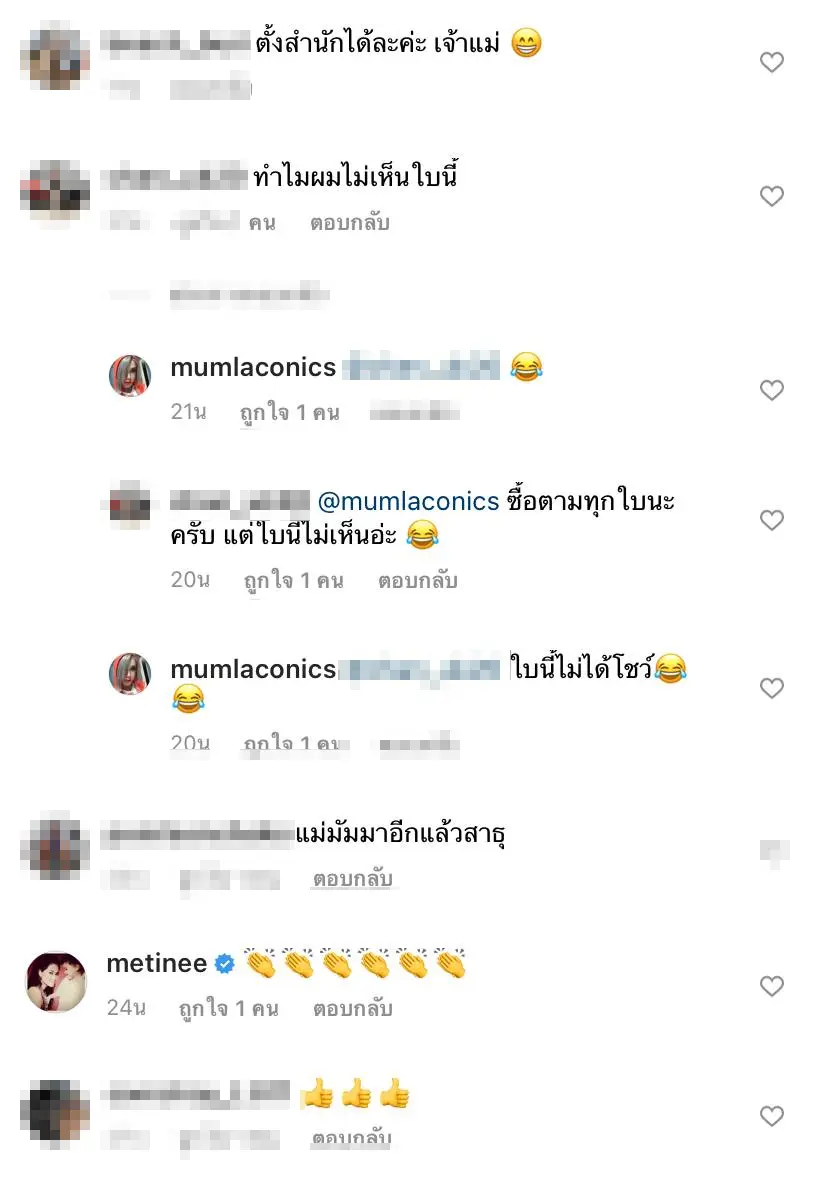Heart the thumbs-up emoji comment
The image size is (828, 1179).
771,1116
